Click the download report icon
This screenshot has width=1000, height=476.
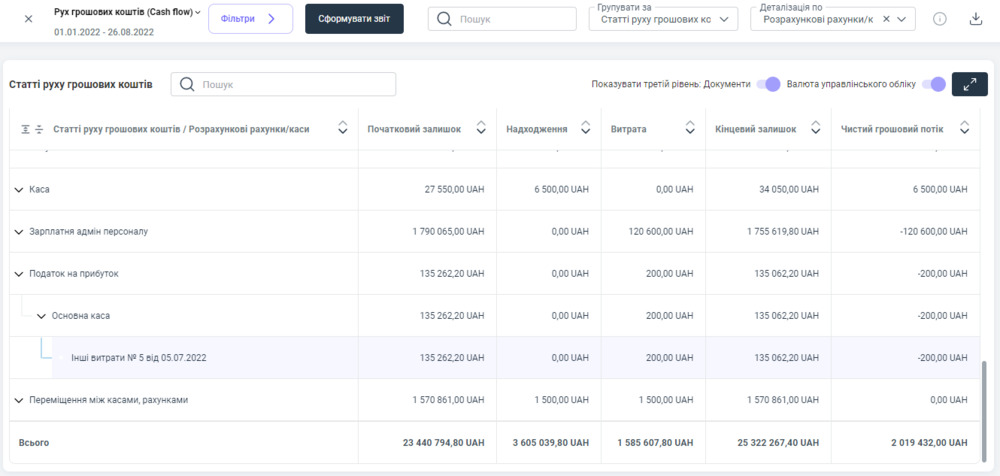click(975, 19)
